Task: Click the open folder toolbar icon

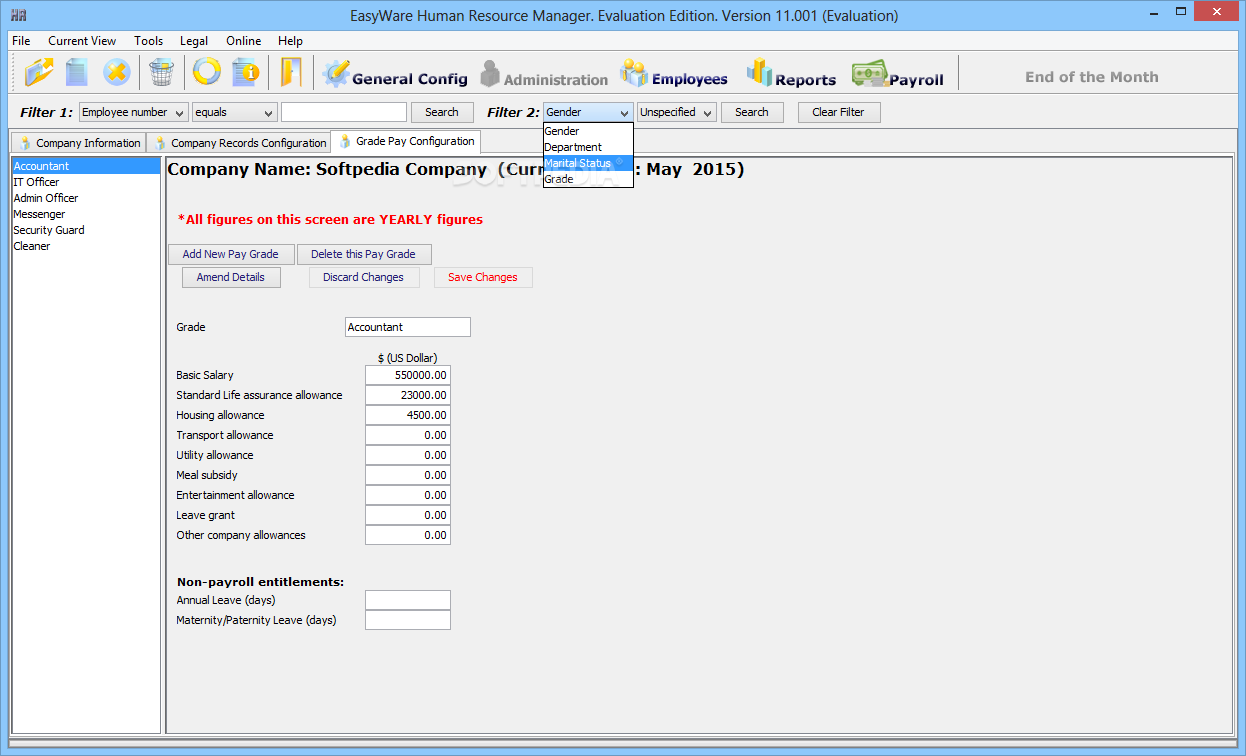Action: (39, 72)
